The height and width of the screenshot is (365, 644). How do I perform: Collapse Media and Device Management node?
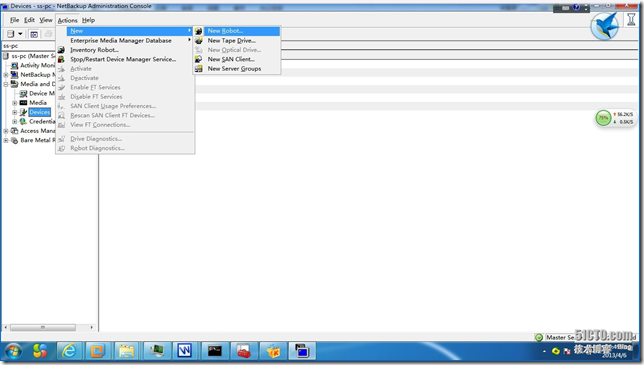[x=6, y=84]
